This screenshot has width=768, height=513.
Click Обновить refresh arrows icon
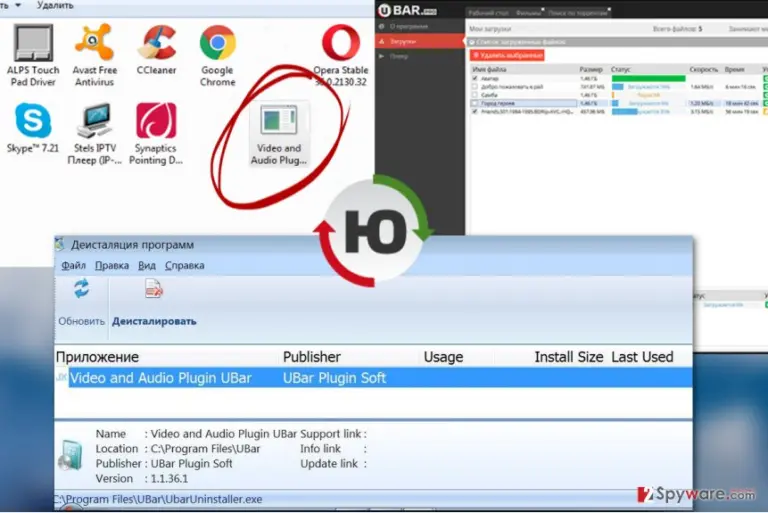pyautogui.click(x=81, y=289)
